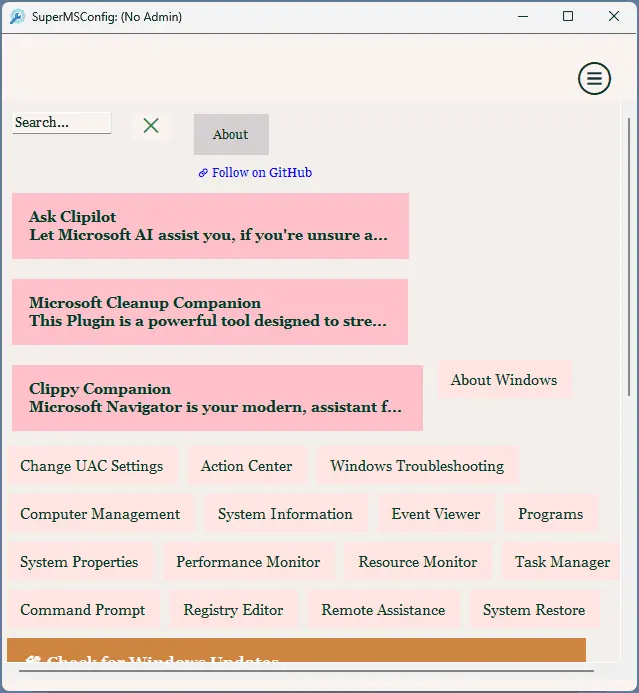639x693 pixels.
Task: Click the horizontal scrollbar at bottom
Action: coord(306,671)
